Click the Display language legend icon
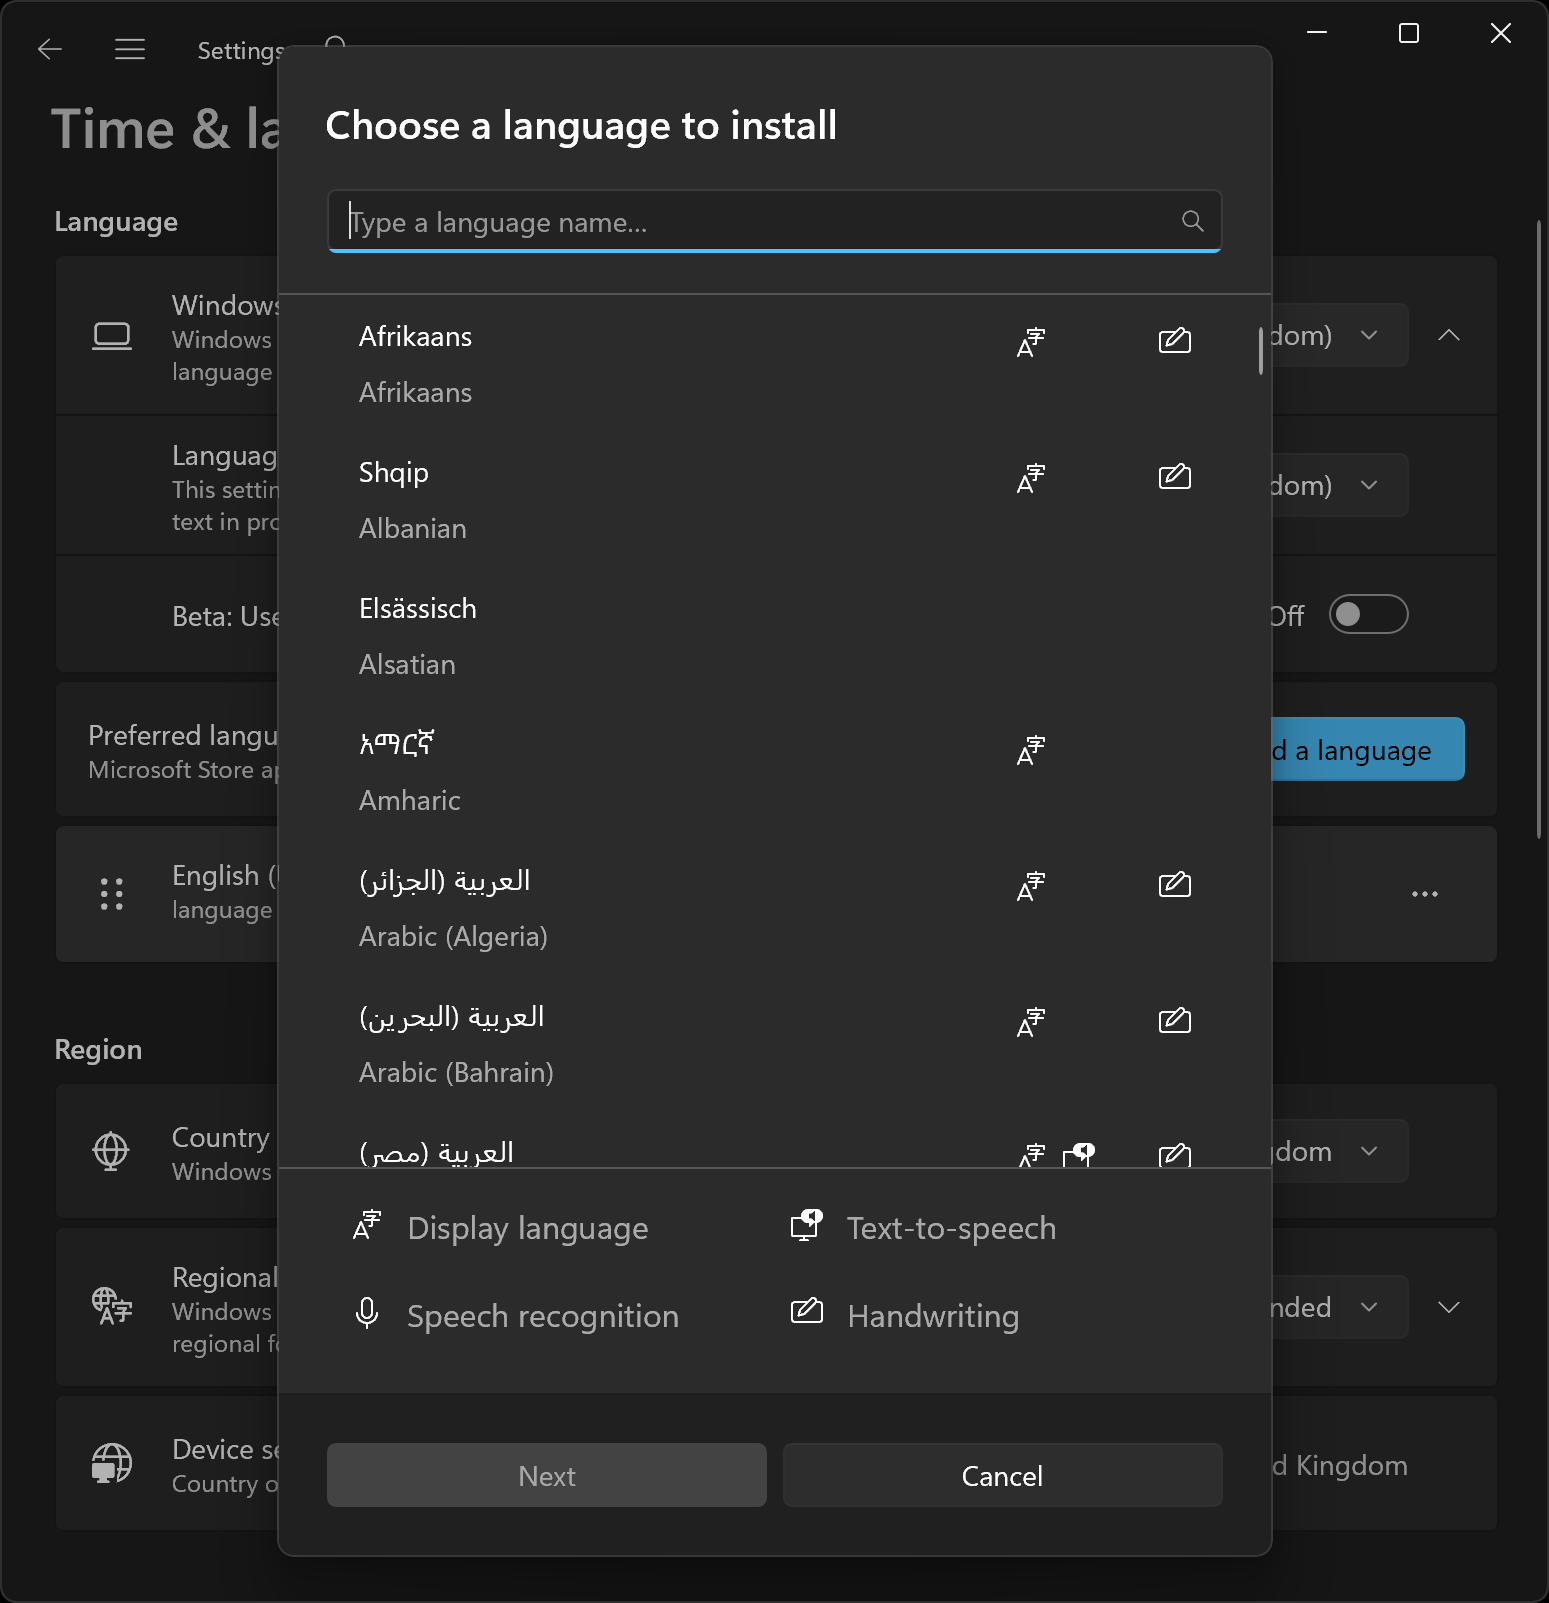The height and width of the screenshot is (1603, 1549). [x=368, y=1225]
